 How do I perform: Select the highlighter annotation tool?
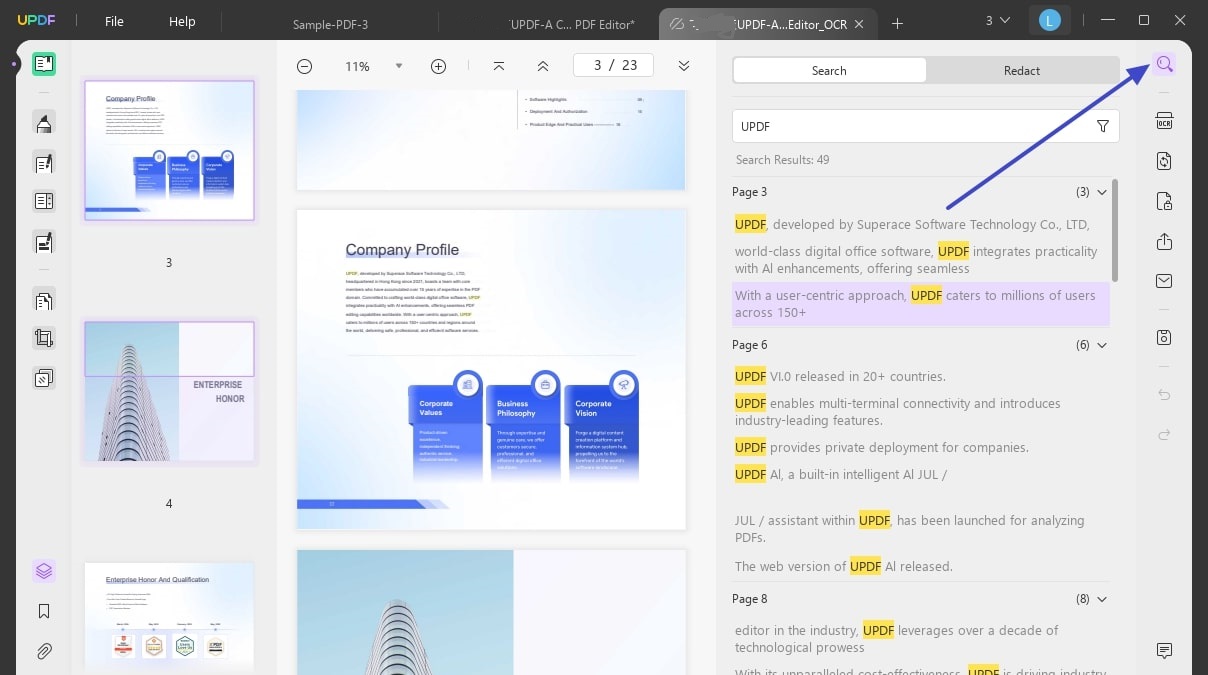[43, 122]
